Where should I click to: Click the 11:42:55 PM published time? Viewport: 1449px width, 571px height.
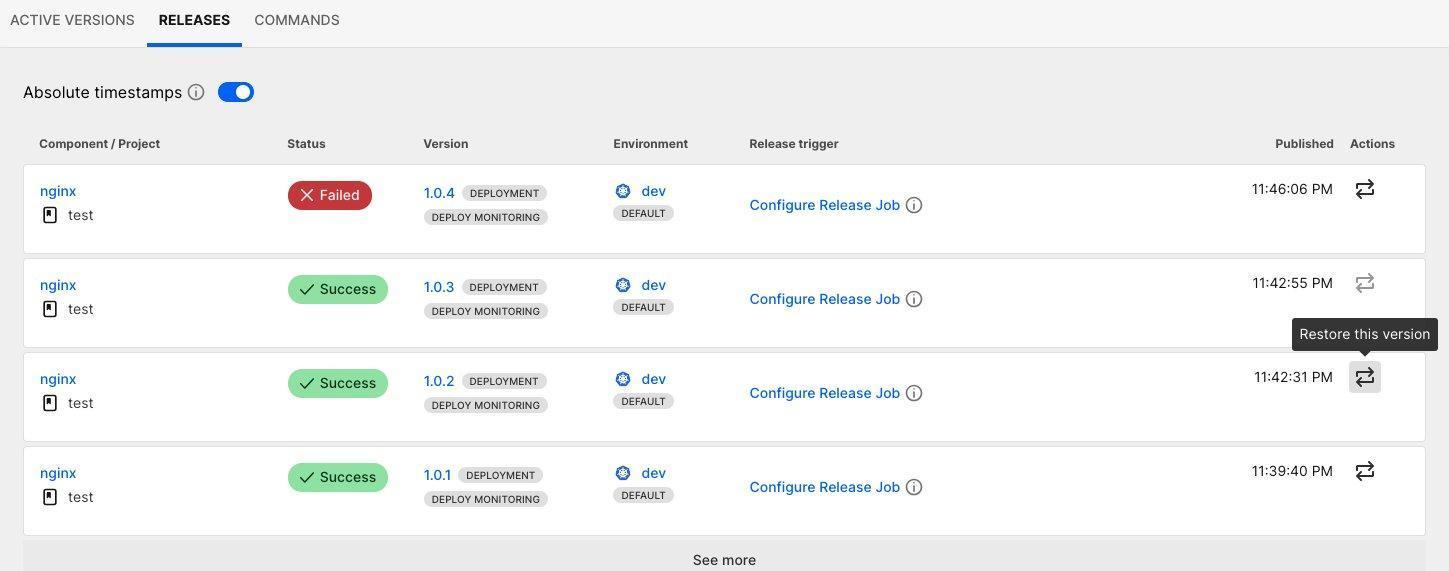pos(1292,283)
